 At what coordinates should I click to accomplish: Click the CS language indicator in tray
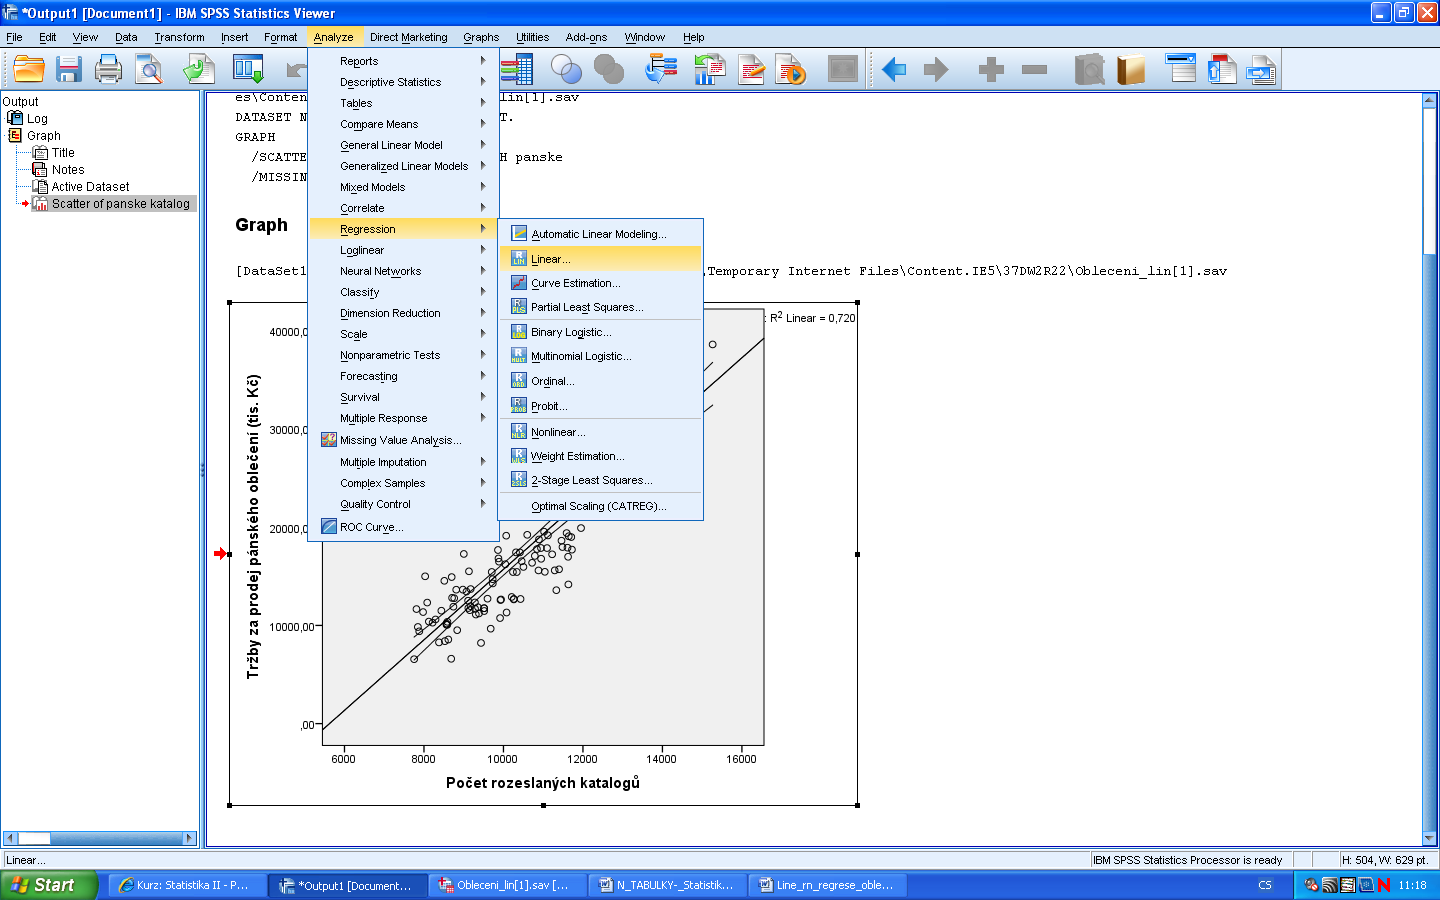(1265, 885)
